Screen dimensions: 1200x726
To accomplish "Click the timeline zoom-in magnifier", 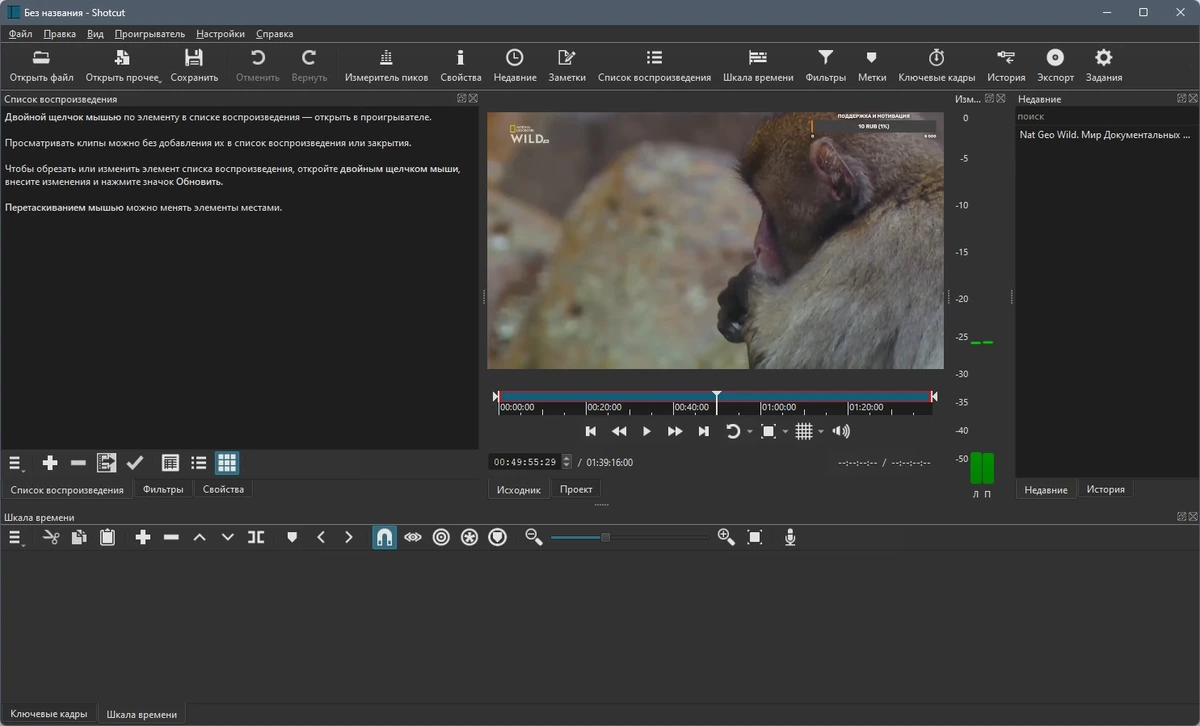I will click(726, 537).
